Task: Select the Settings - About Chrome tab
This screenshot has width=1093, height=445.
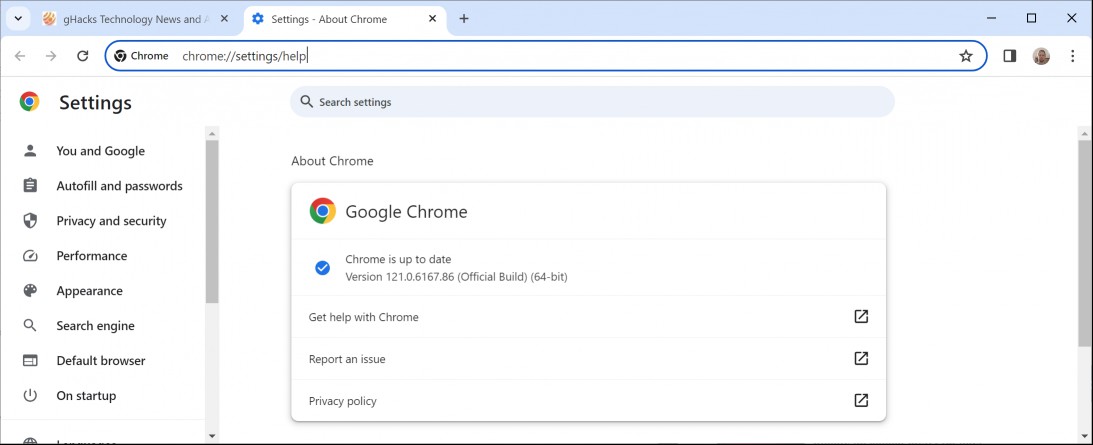Action: [345, 19]
